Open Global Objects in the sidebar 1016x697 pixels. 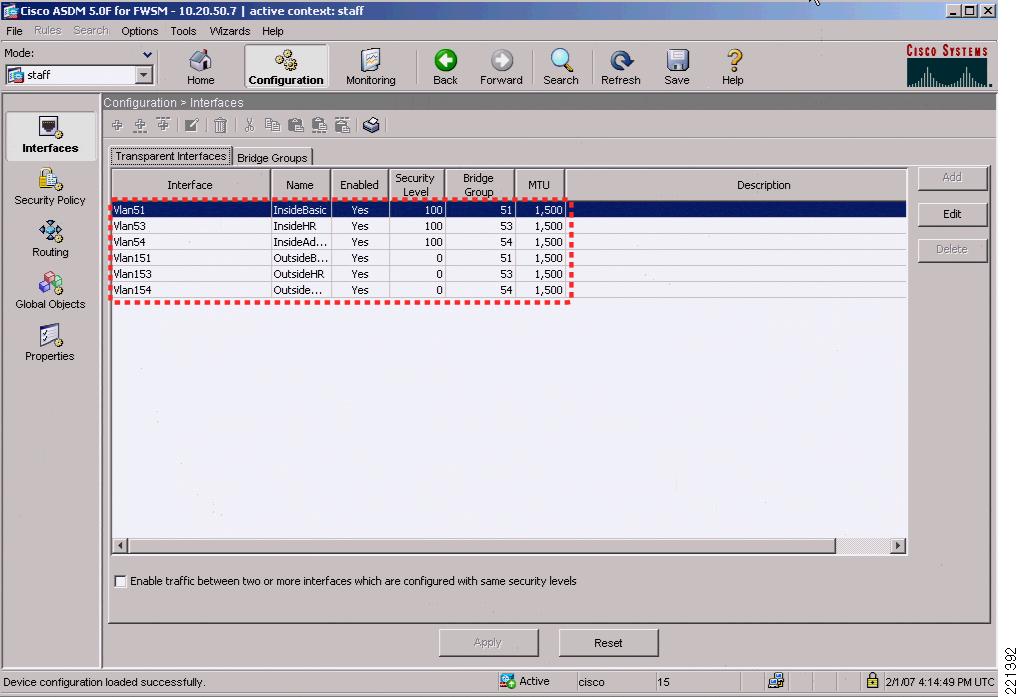pos(50,291)
